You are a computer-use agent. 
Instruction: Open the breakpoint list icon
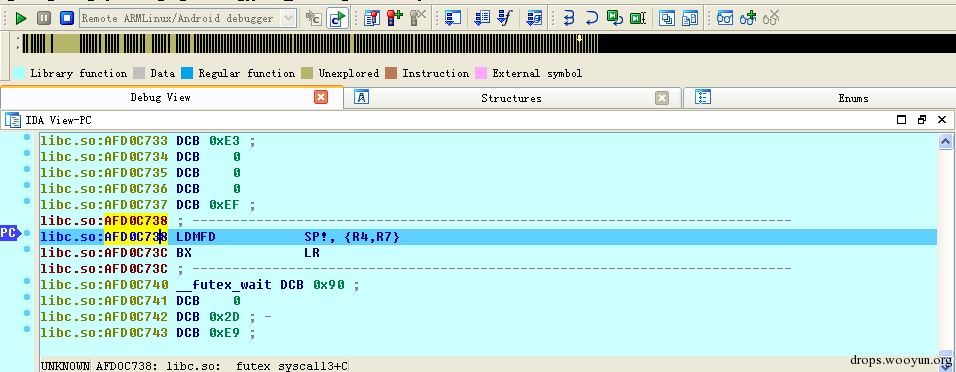372,18
